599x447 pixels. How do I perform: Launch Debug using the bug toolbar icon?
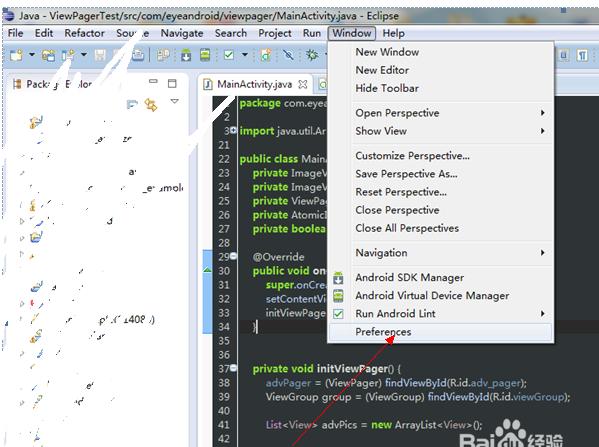[312, 55]
